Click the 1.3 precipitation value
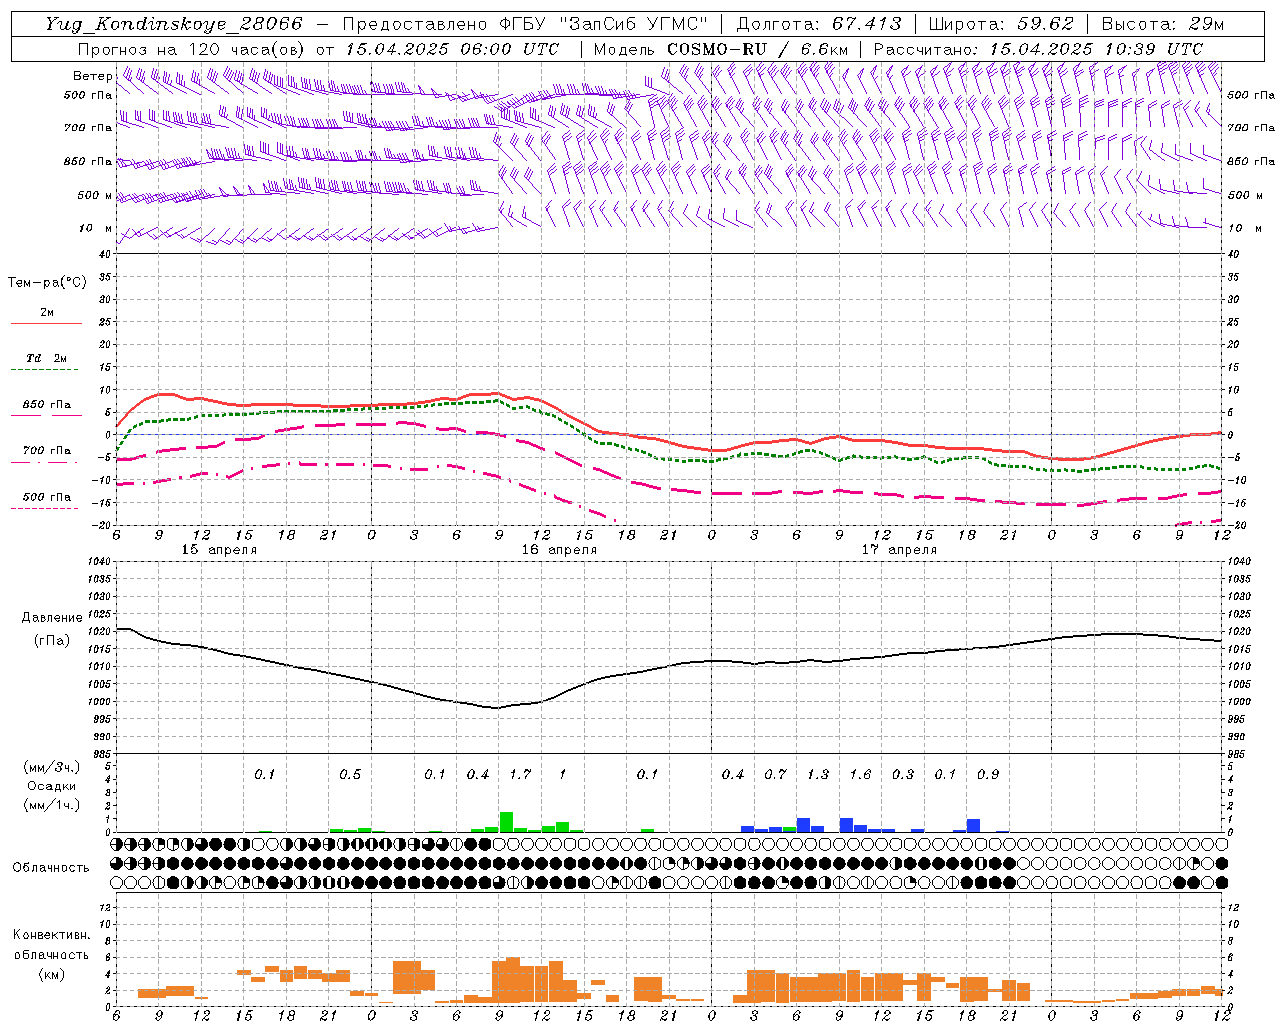The image size is (1280, 1024). tap(817, 774)
